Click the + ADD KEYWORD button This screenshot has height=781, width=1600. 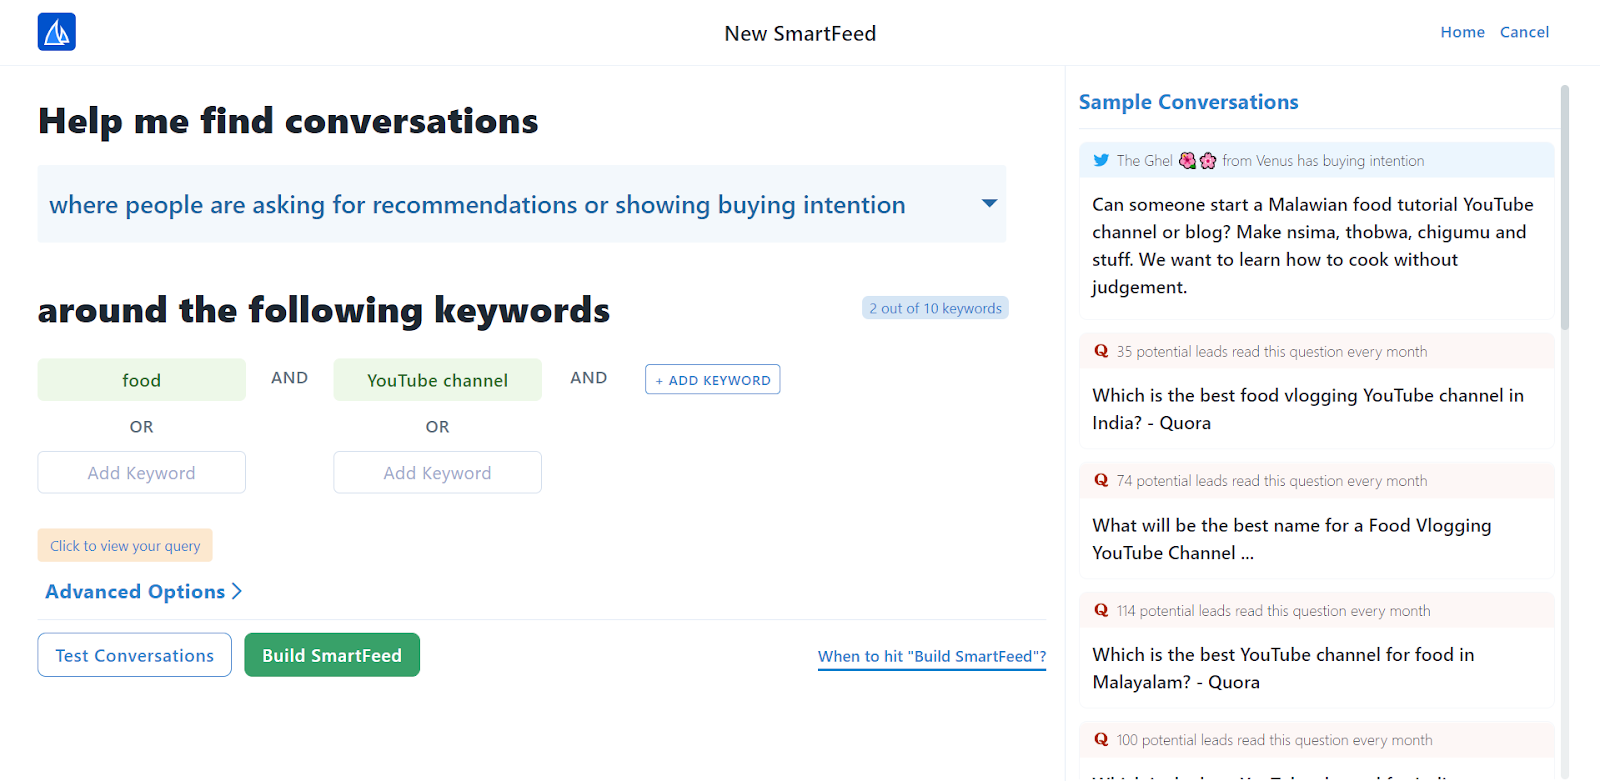click(712, 380)
